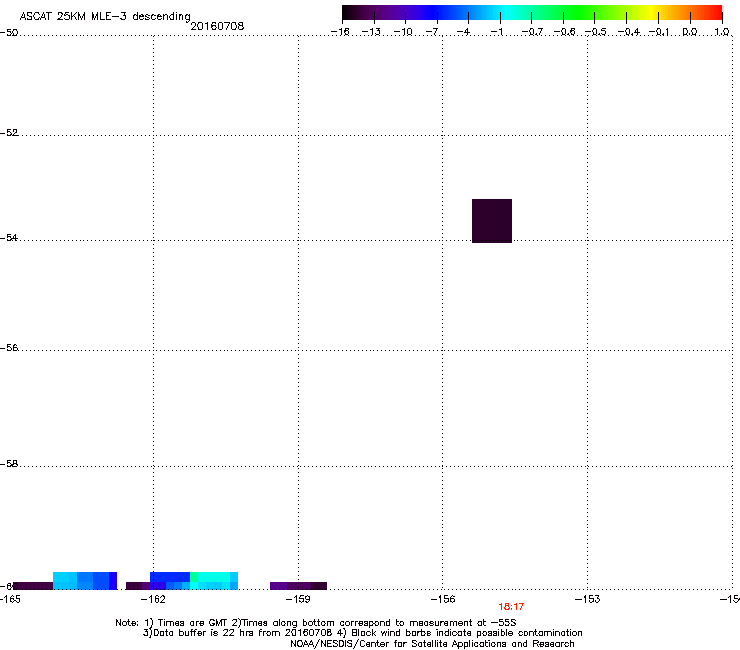Click the colorbar label "-0.4"
Screen dimensions: 740x650
pyautogui.click(x=629, y=32)
